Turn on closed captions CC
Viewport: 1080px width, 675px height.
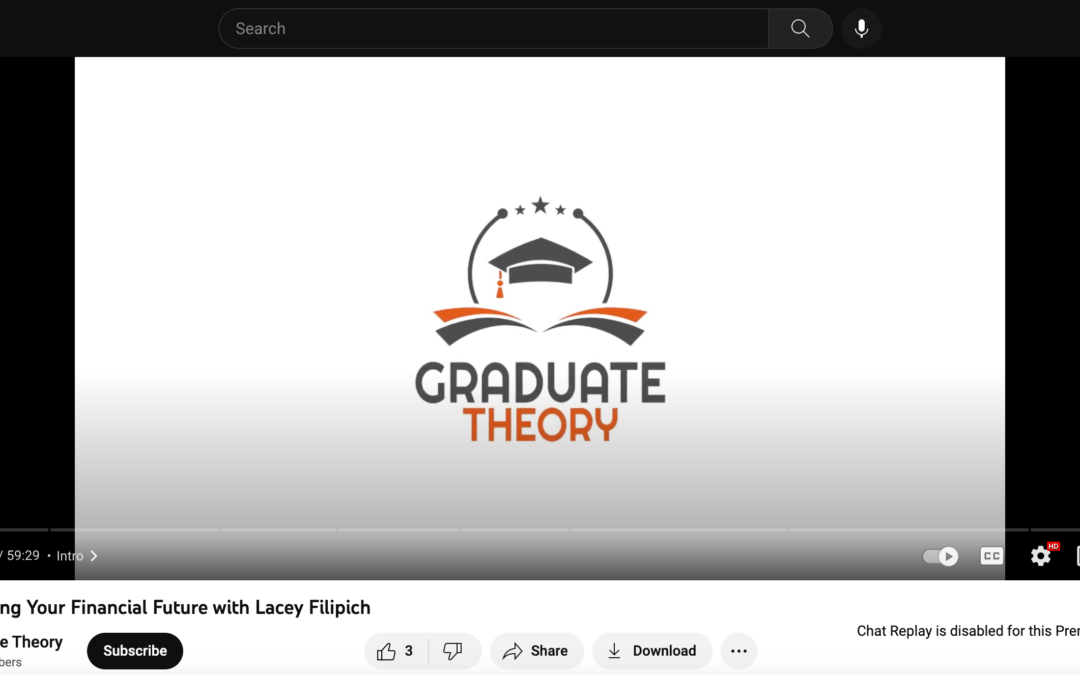pos(991,556)
